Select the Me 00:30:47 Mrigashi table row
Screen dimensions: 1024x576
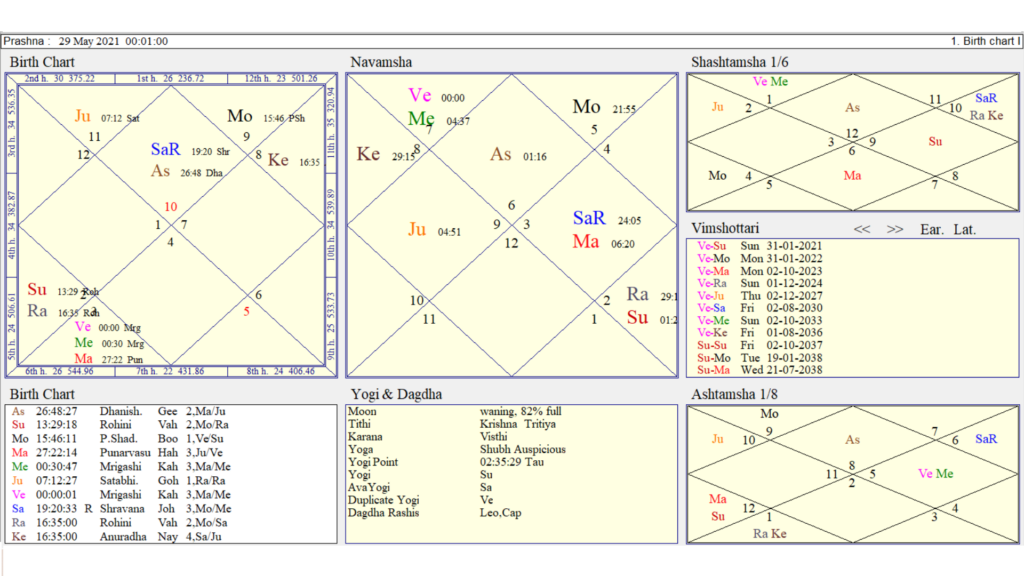pyautogui.click(x=121, y=467)
